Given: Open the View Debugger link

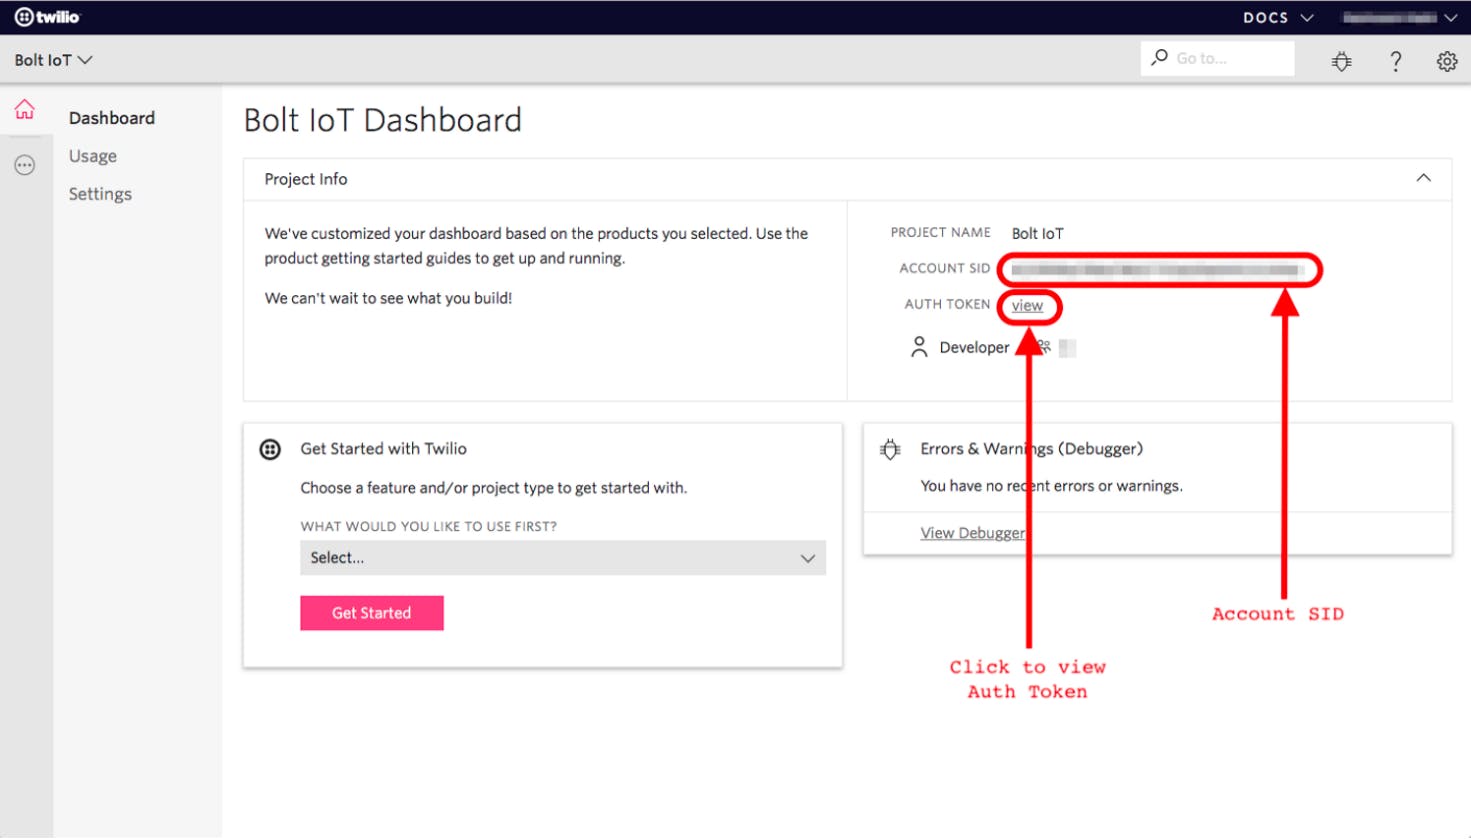Looking at the screenshot, I should [972, 533].
